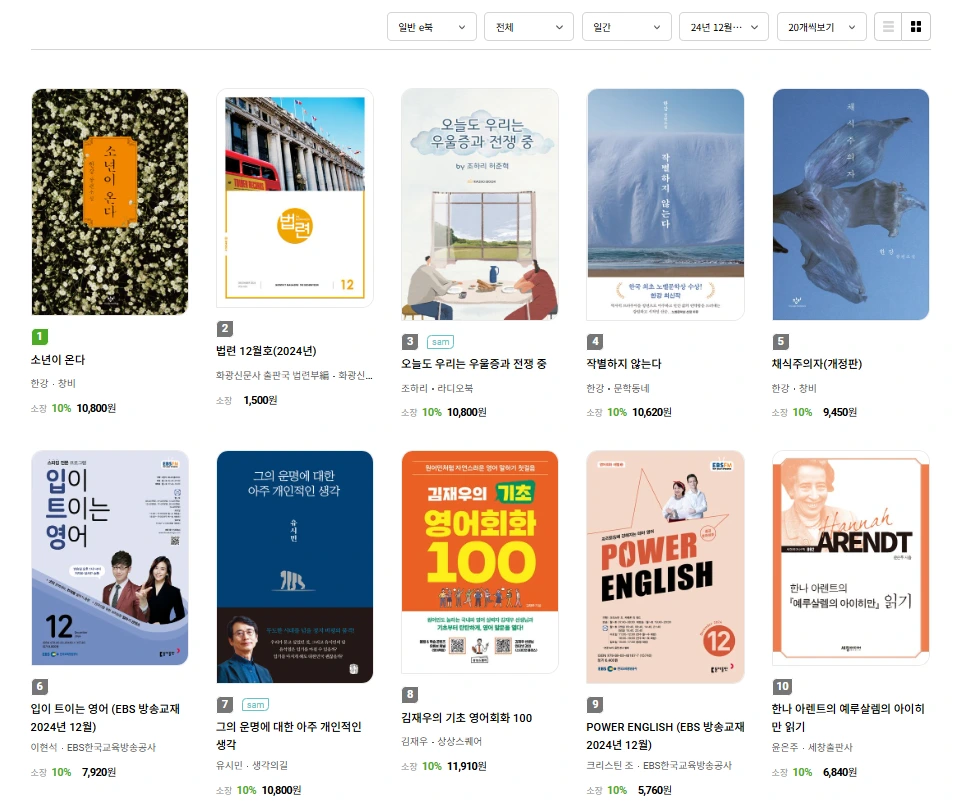The height and width of the screenshot is (804, 957).
Task: Click the title link 작별하지 않는다
Action: pos(624,364)
